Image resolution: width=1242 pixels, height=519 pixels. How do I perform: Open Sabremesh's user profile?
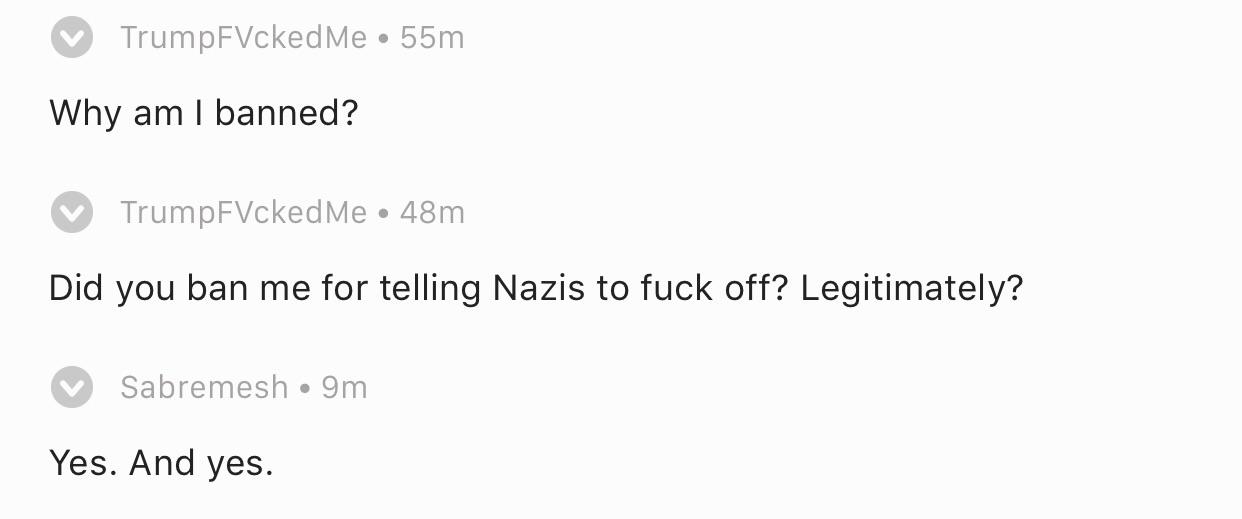(x=204, y=387)
